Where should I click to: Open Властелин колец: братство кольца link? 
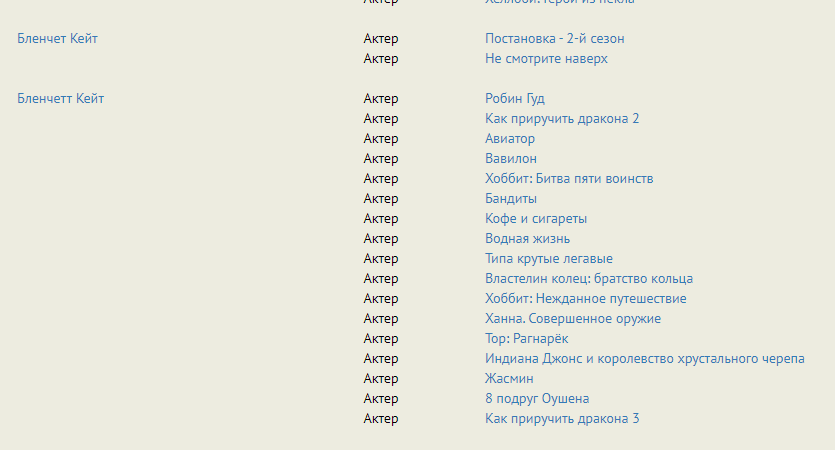[x=589, y=279]
